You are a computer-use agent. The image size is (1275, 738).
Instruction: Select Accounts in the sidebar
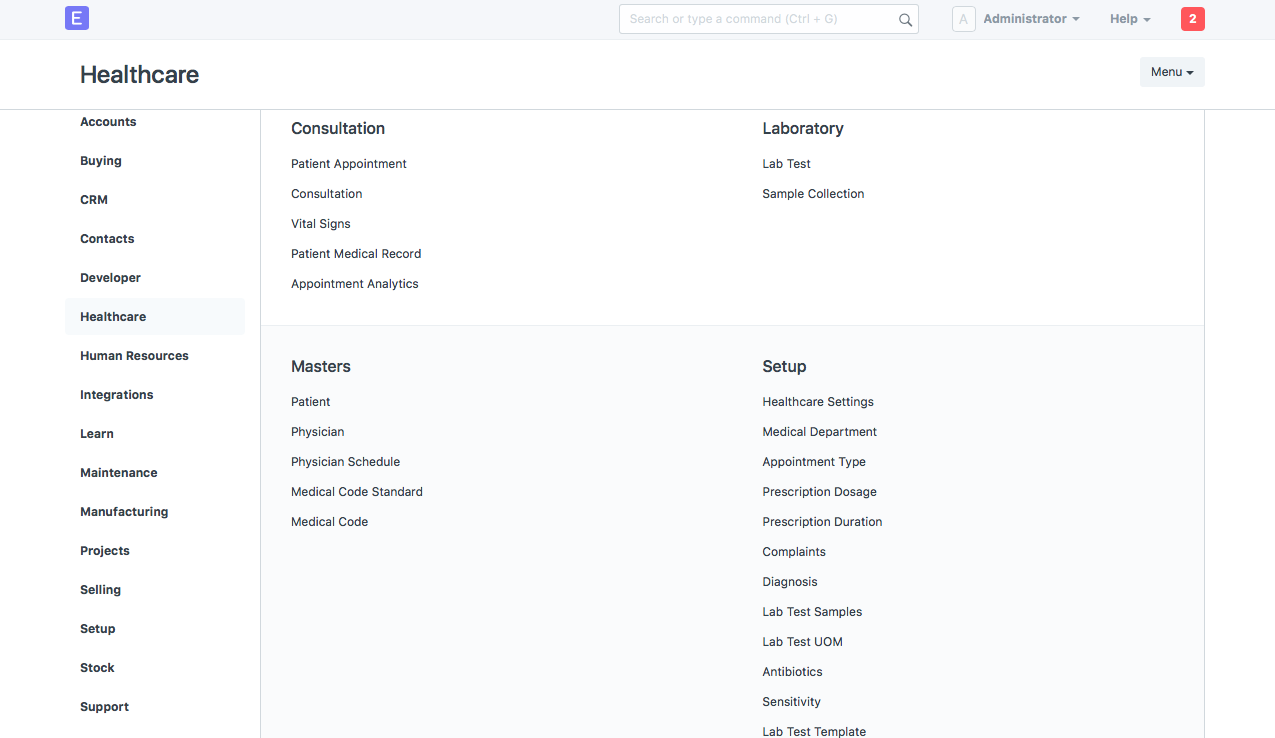[x=108, y=122]
